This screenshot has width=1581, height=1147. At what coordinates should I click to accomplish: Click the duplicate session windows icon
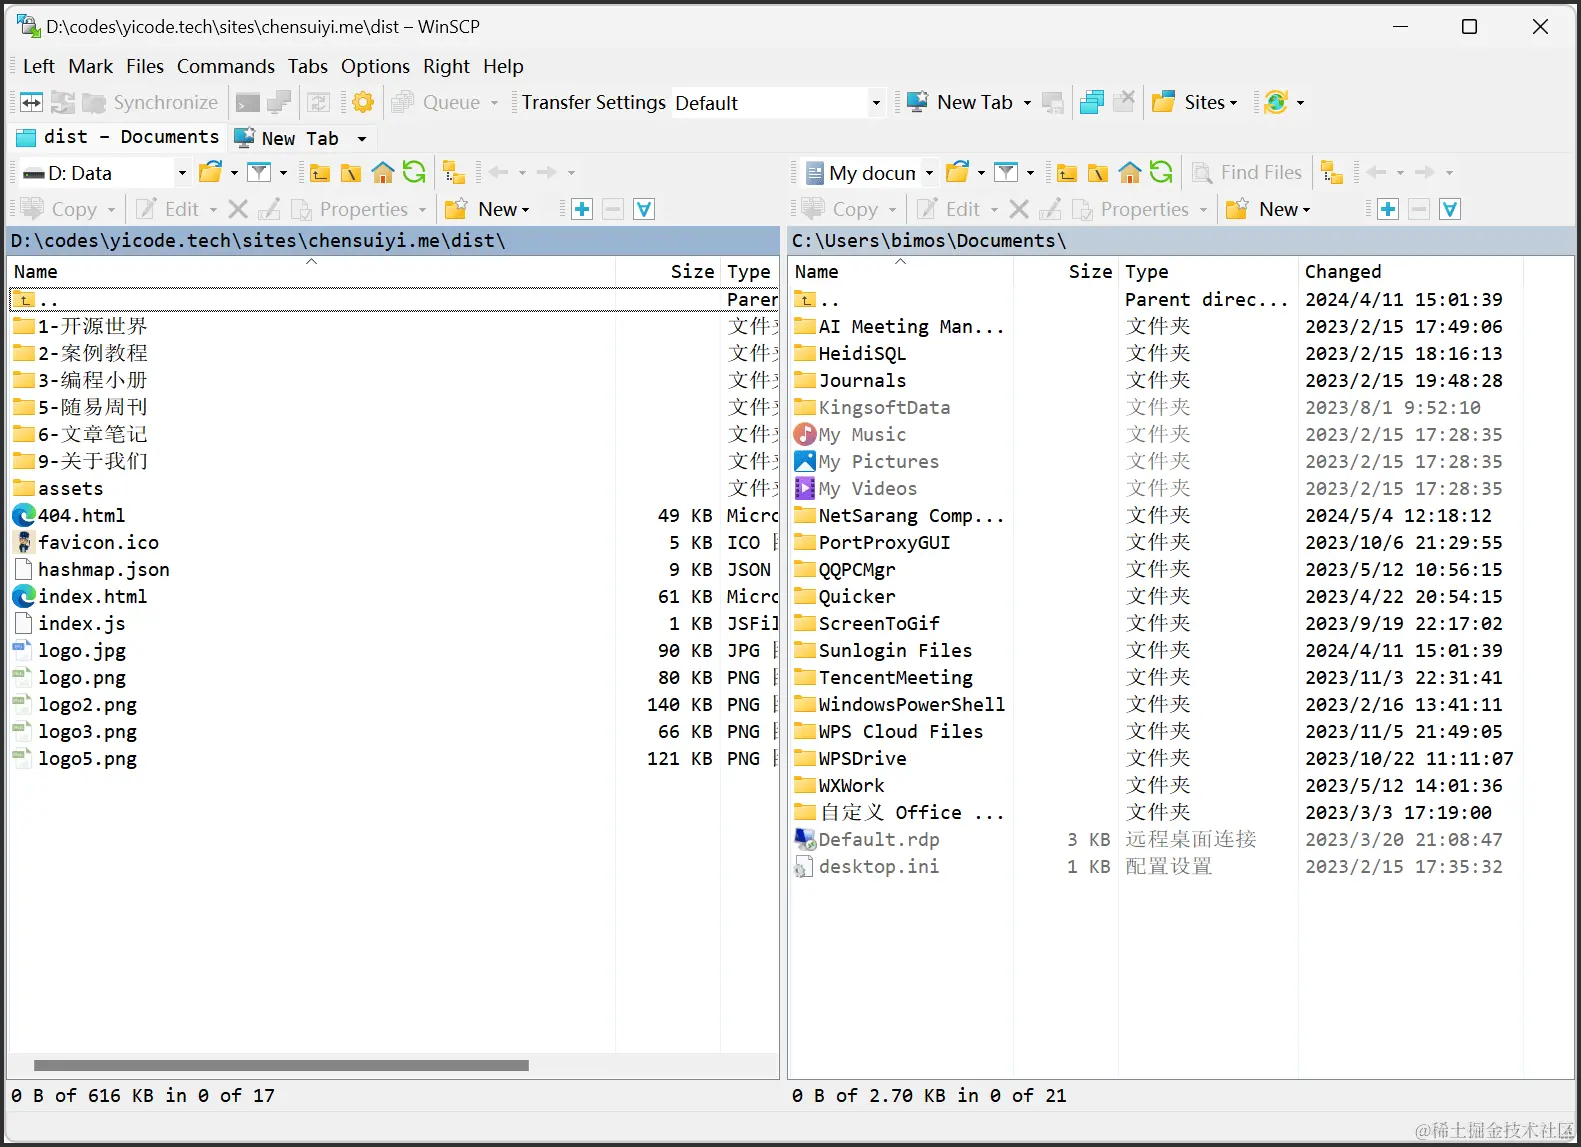click(1092, 102)
